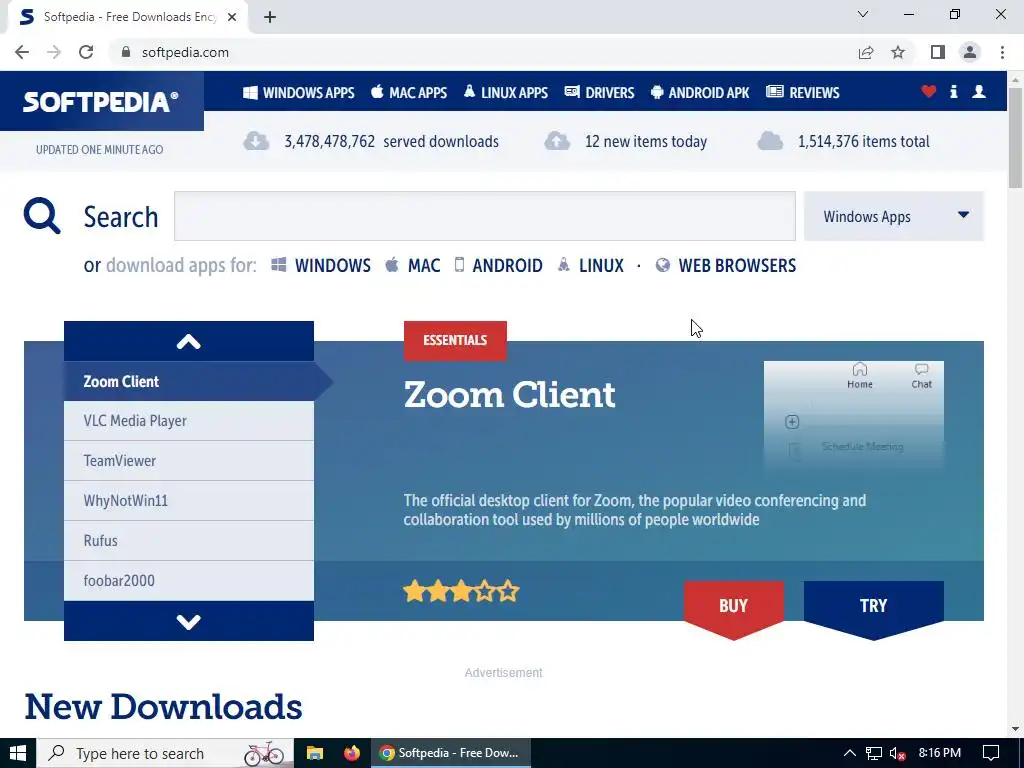Open the Mac Apps menu

click(409, 93)
